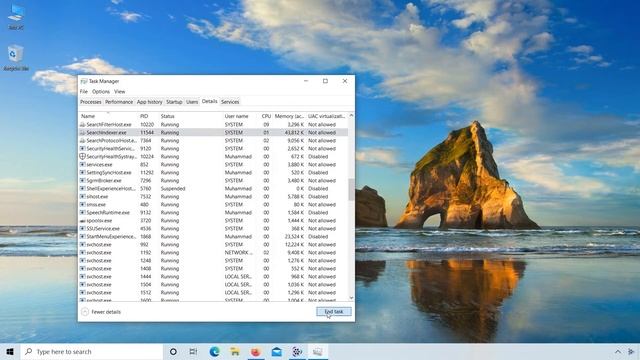
Task: Click the SpeechRuntime.exe process icon
Action: point(82,213)
